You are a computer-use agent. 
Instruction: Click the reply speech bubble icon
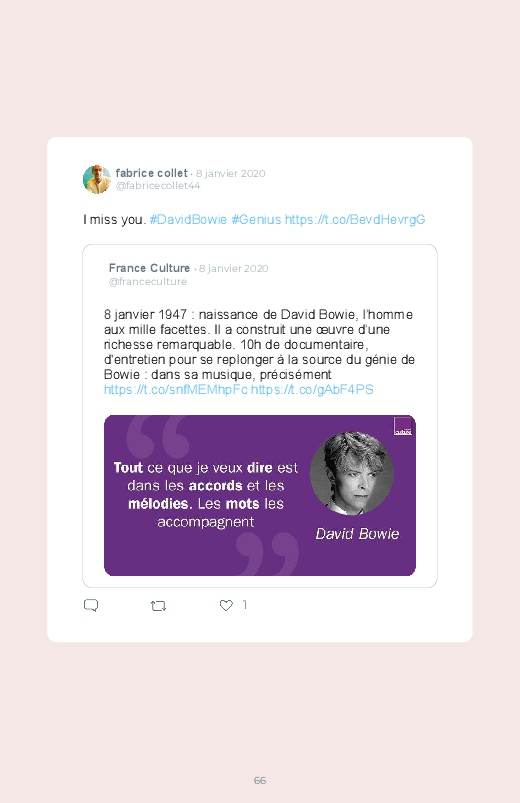91,605
